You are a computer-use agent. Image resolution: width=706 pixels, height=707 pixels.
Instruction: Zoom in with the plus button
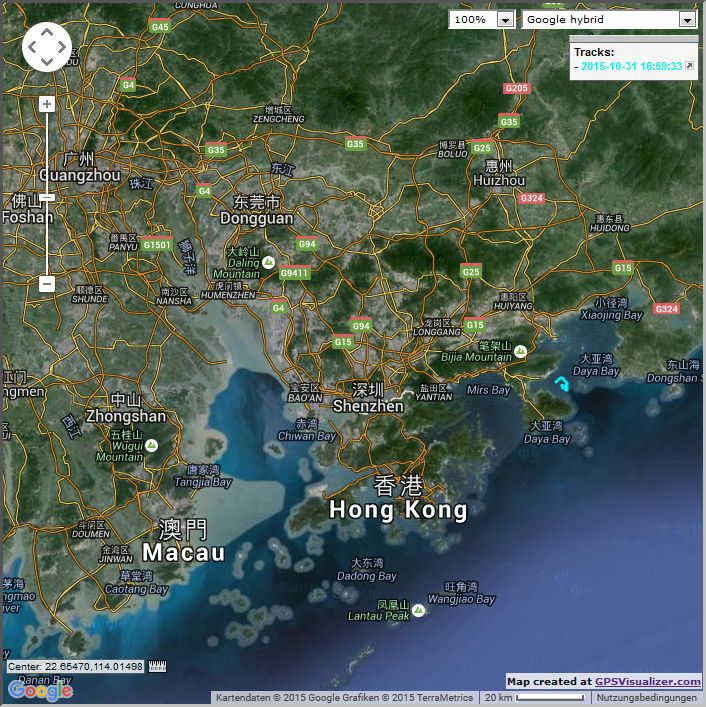(x=47, y=104)
